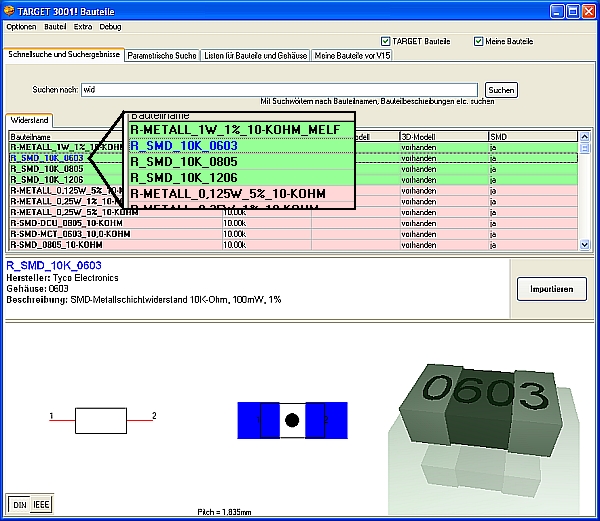The image size is (600, 521).
Task: Sort results by Bauteilname column header
Action: (x=60, y=135)
